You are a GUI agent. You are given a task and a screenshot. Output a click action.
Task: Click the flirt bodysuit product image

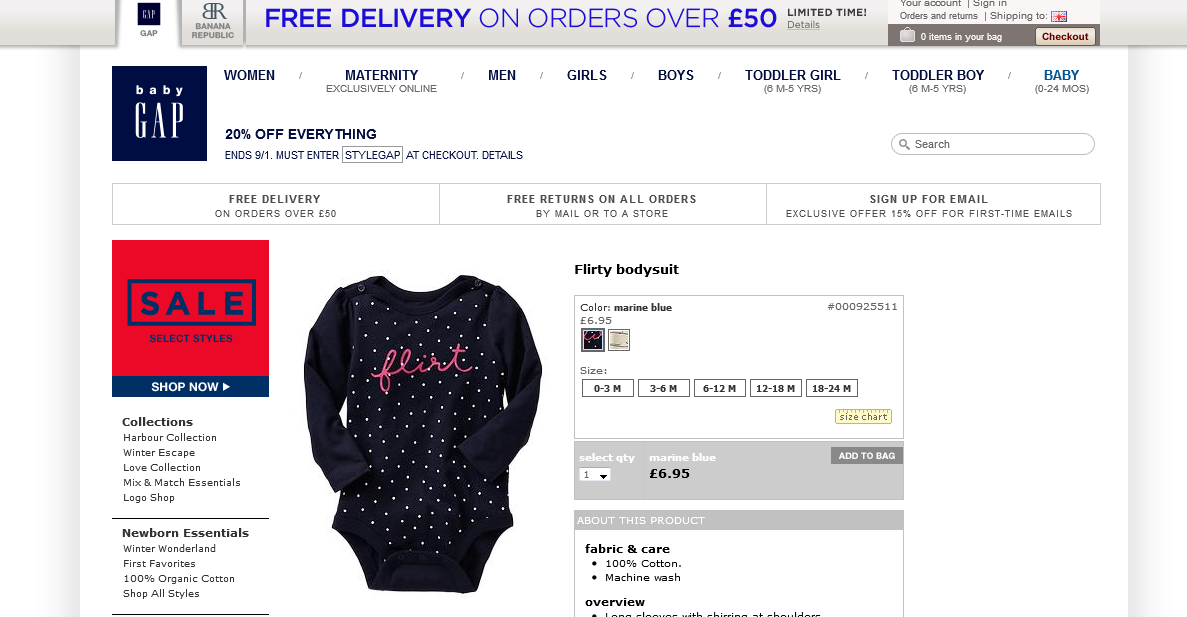point(423,433)
